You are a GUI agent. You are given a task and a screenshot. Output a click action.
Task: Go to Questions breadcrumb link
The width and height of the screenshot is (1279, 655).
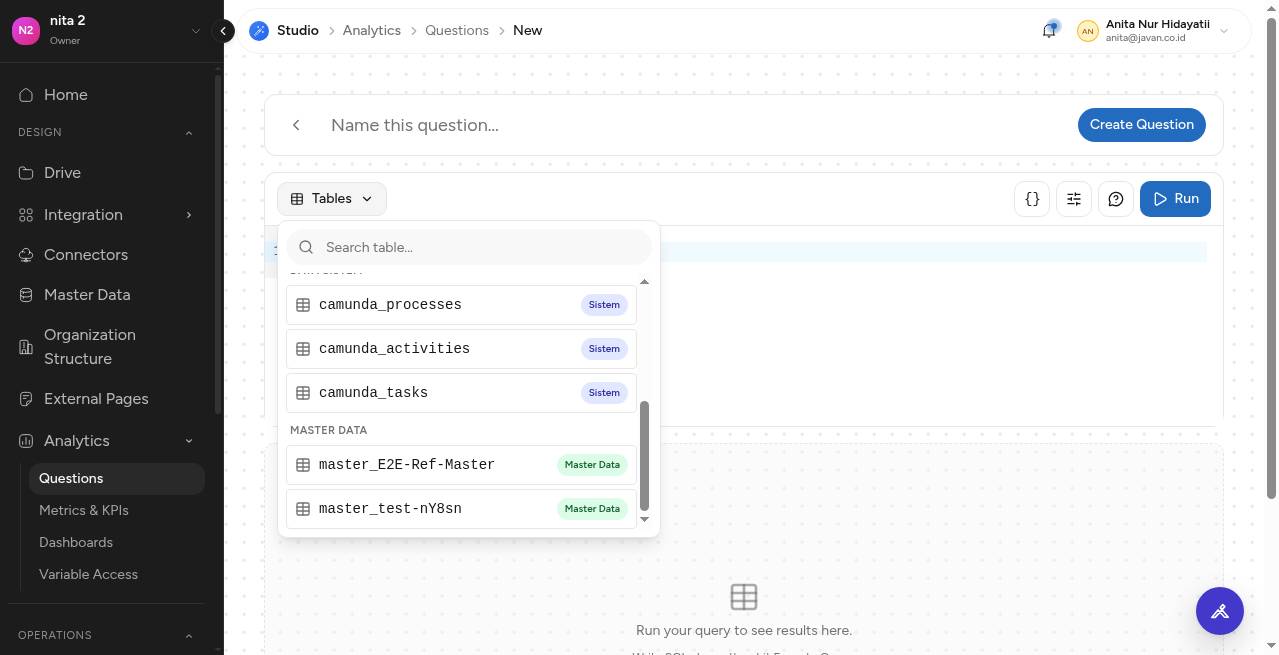coord(457,31)
